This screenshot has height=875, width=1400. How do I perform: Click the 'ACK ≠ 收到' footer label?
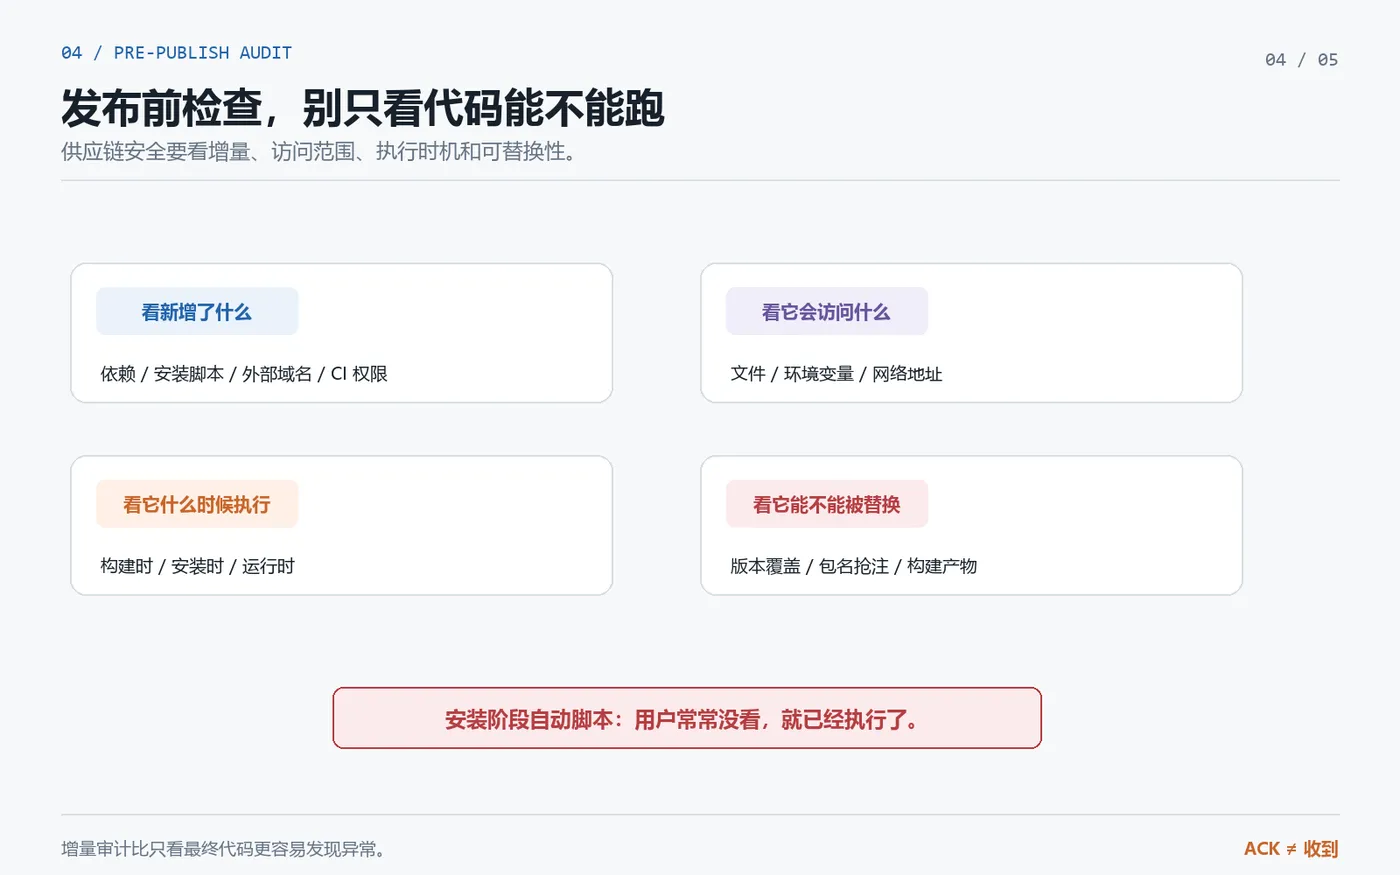(x=1291, y=849)
